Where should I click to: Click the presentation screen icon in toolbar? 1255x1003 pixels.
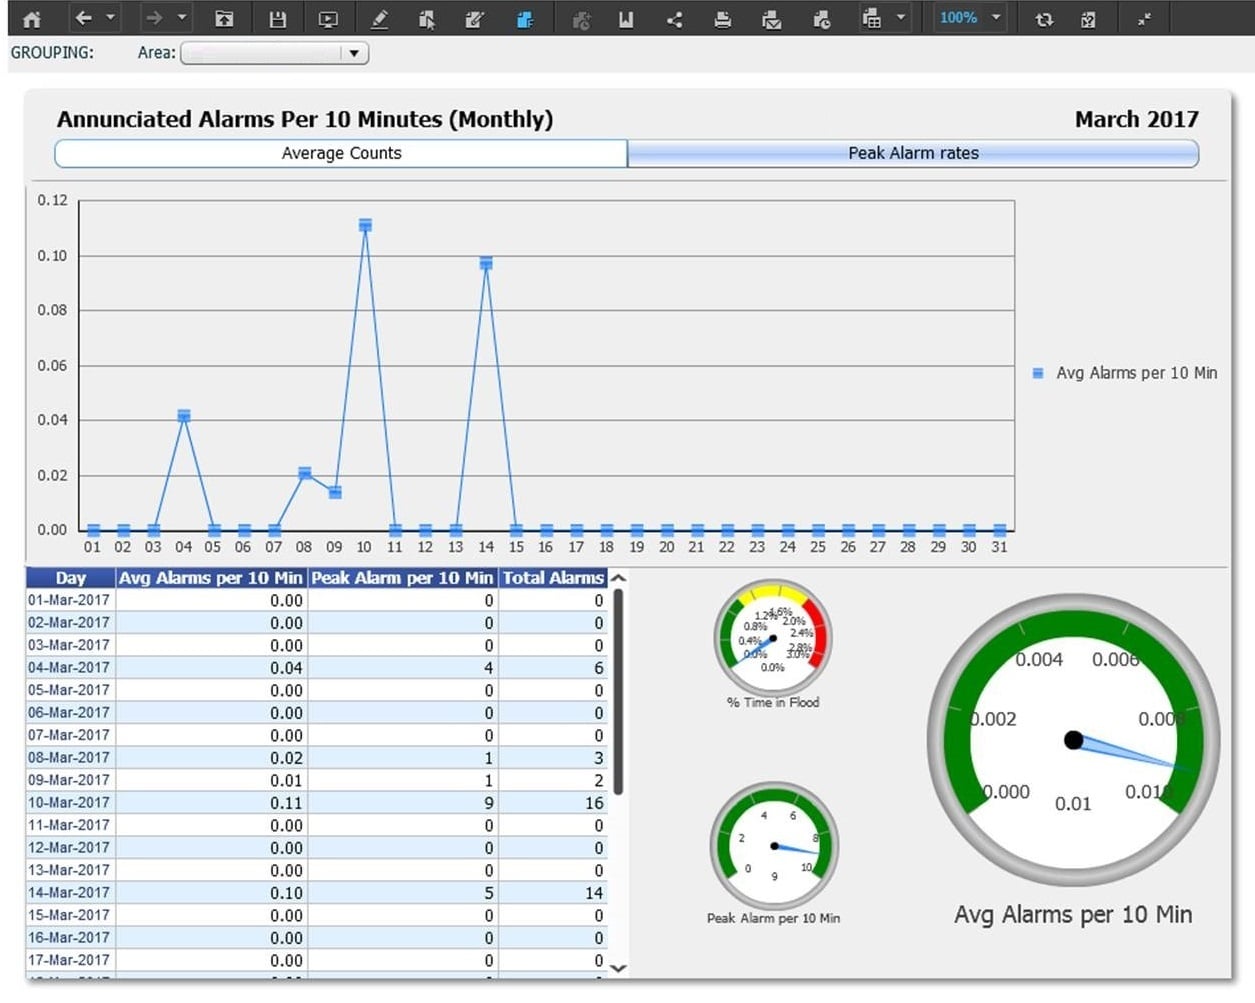pyautogui.click(x=327, y=19)
